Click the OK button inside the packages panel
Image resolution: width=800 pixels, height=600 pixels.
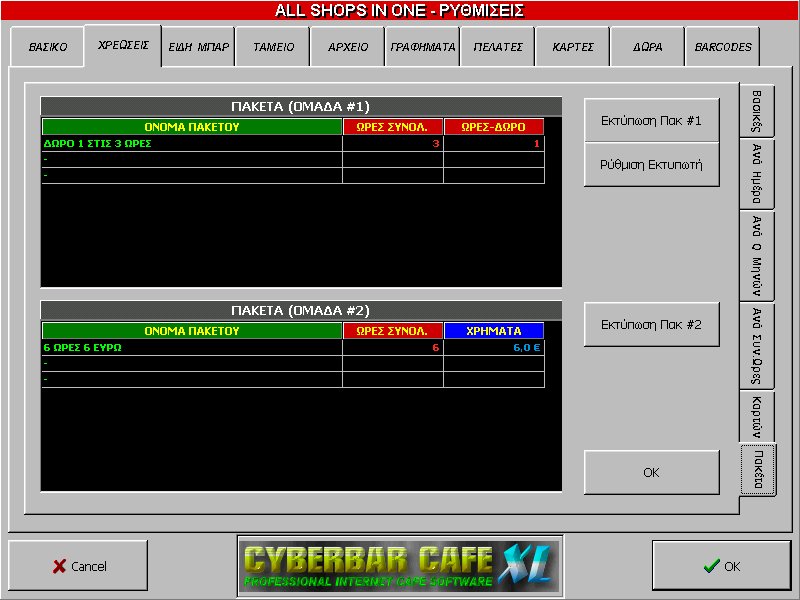click(651, 473)
